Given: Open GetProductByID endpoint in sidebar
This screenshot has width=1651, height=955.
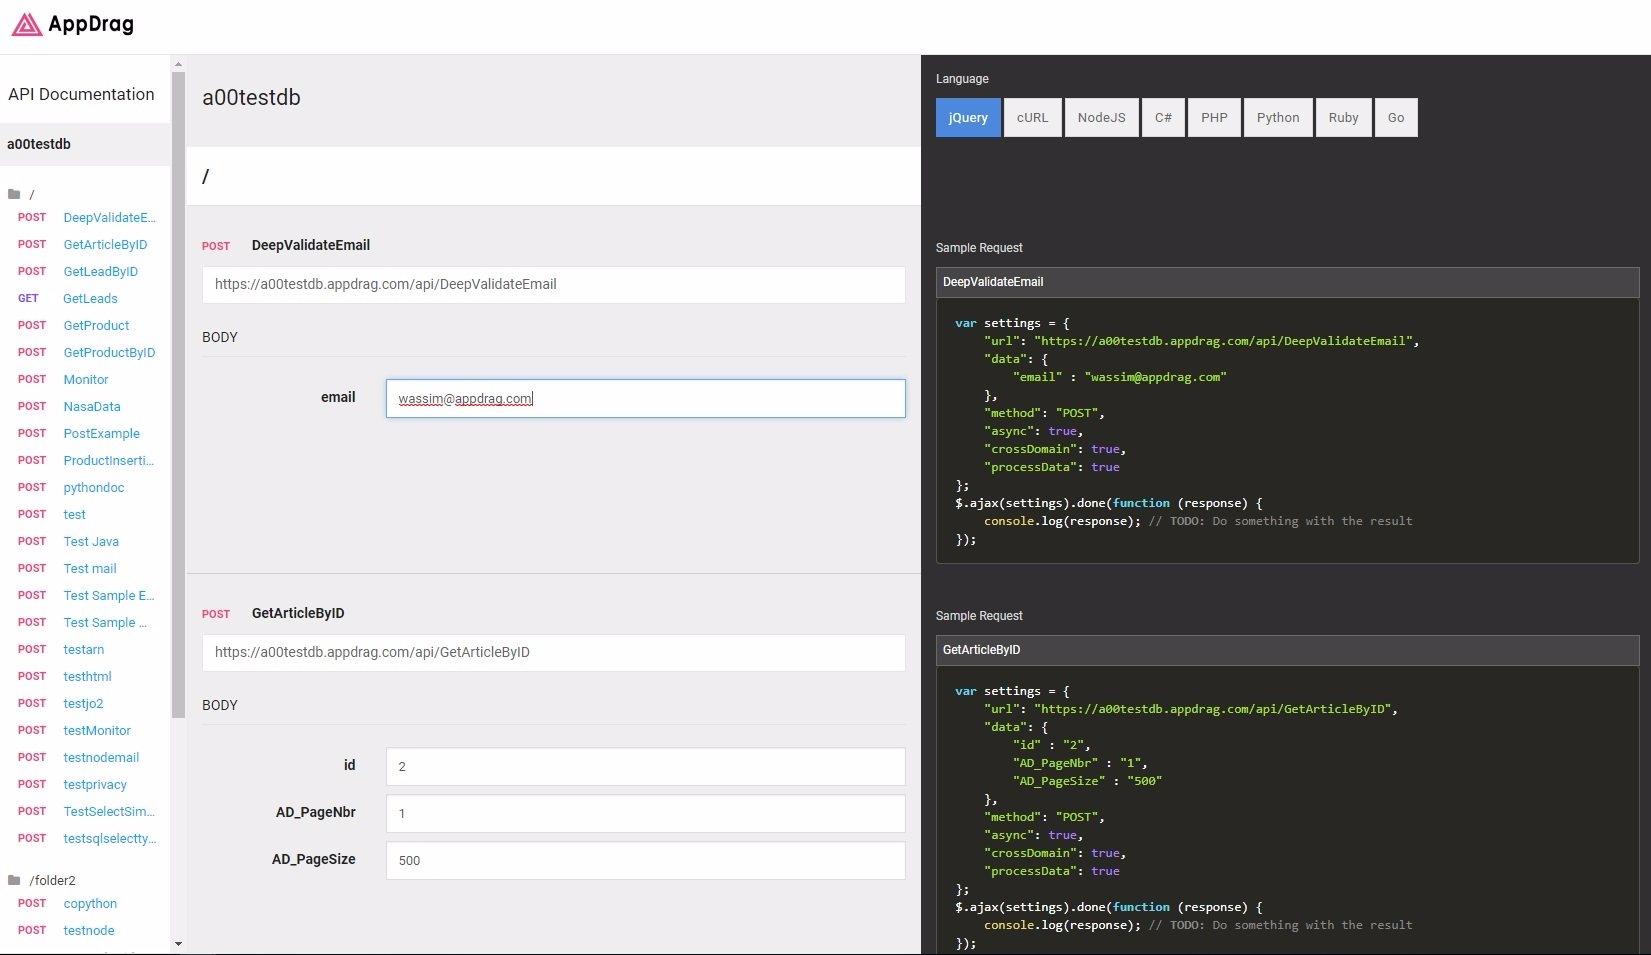Looking at the screenshot, I should 109,352.
